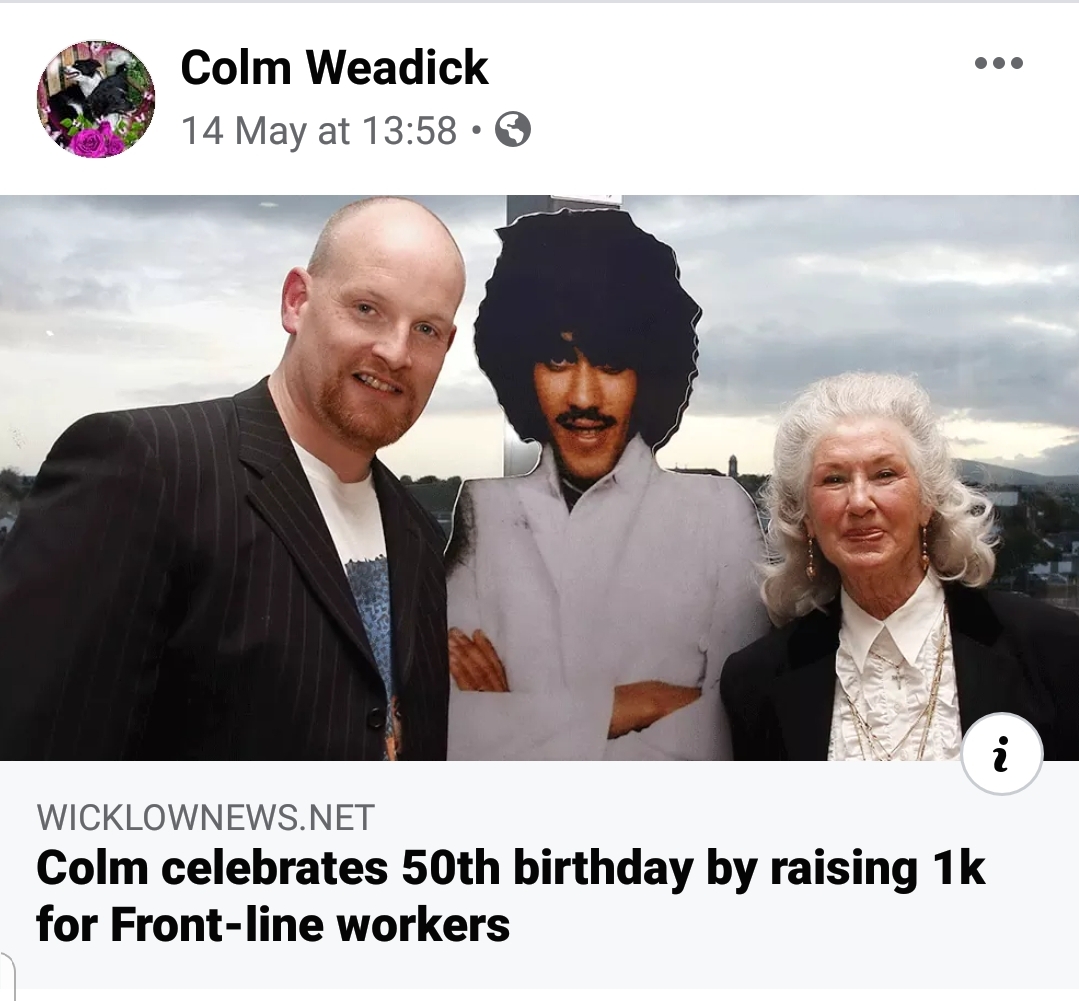The image size is (1079, 1001).
Task: Click the partial rounded icon at bottom left
Action: 7,976
